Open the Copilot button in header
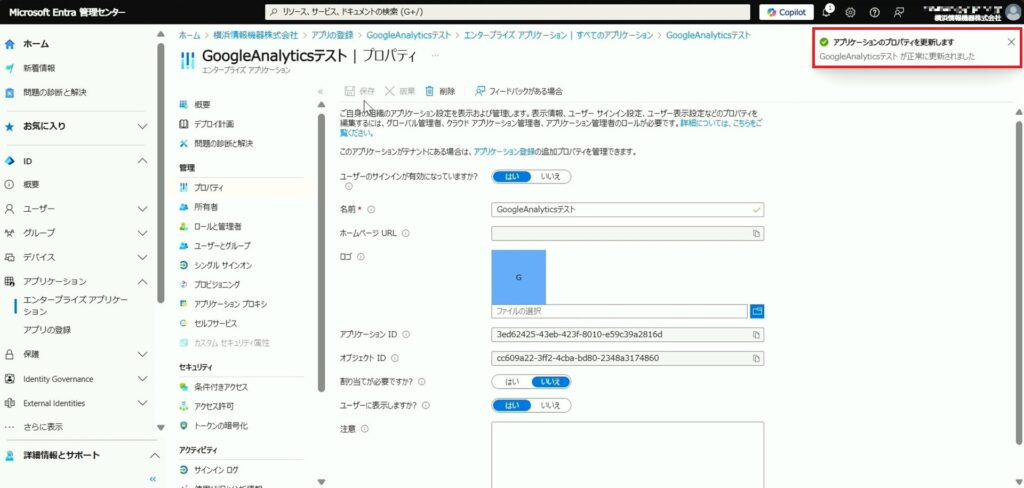 tap(786, 12)
